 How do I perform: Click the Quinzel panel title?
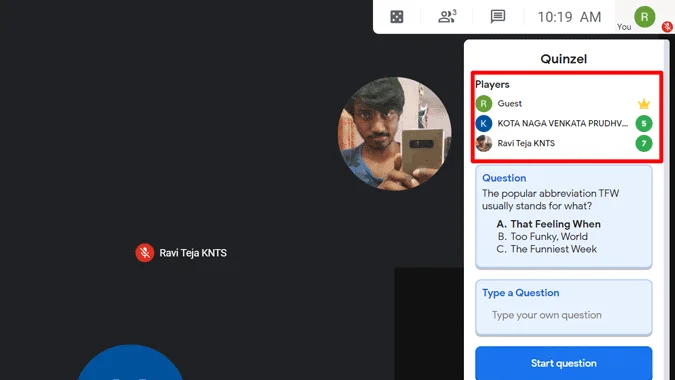click(564, 59)
